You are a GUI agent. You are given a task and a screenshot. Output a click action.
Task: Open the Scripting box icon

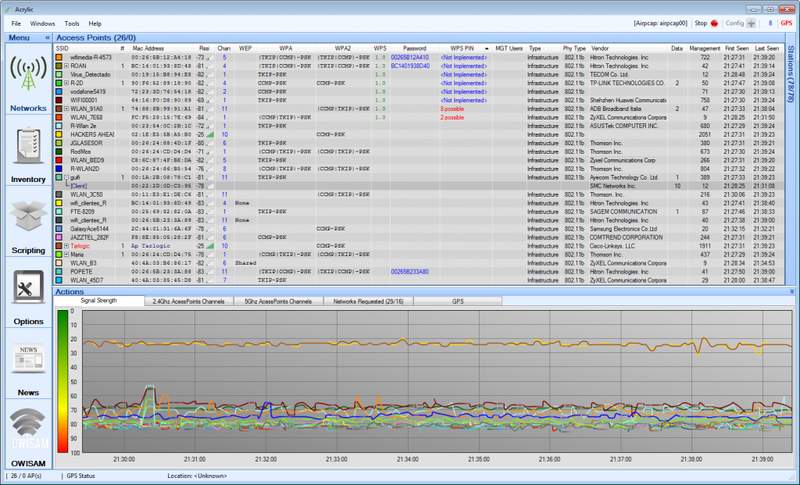click(28, 216)
